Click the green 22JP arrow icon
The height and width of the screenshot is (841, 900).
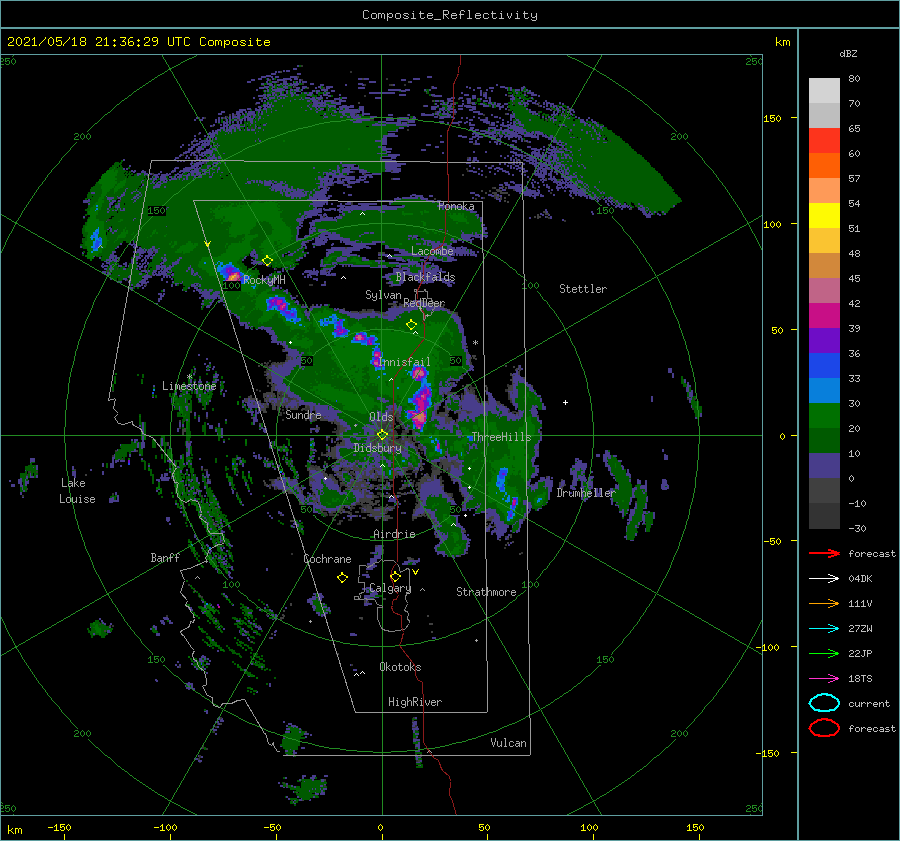(824, 653)
